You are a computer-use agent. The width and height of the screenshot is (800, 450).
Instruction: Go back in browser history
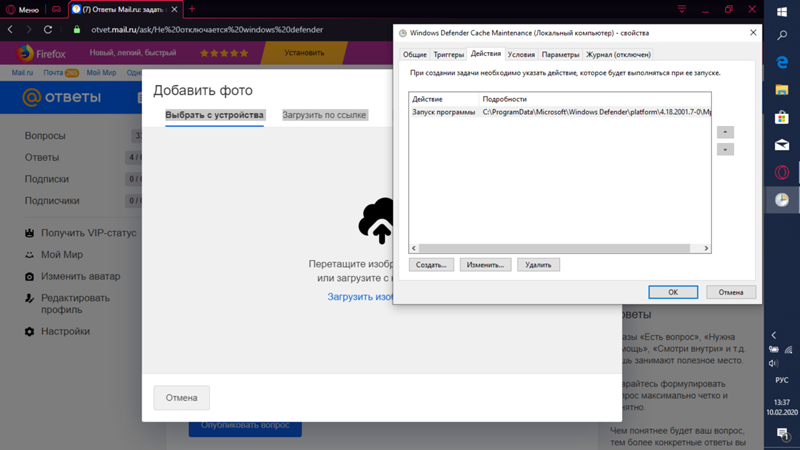(x=10, y=30)
